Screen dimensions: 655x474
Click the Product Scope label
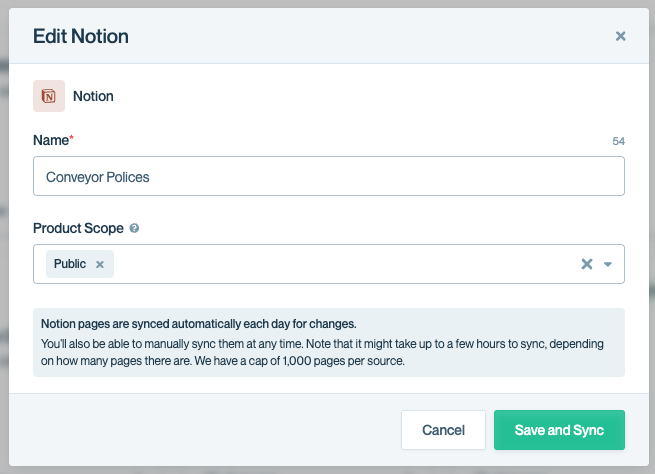tap(78, 228)
